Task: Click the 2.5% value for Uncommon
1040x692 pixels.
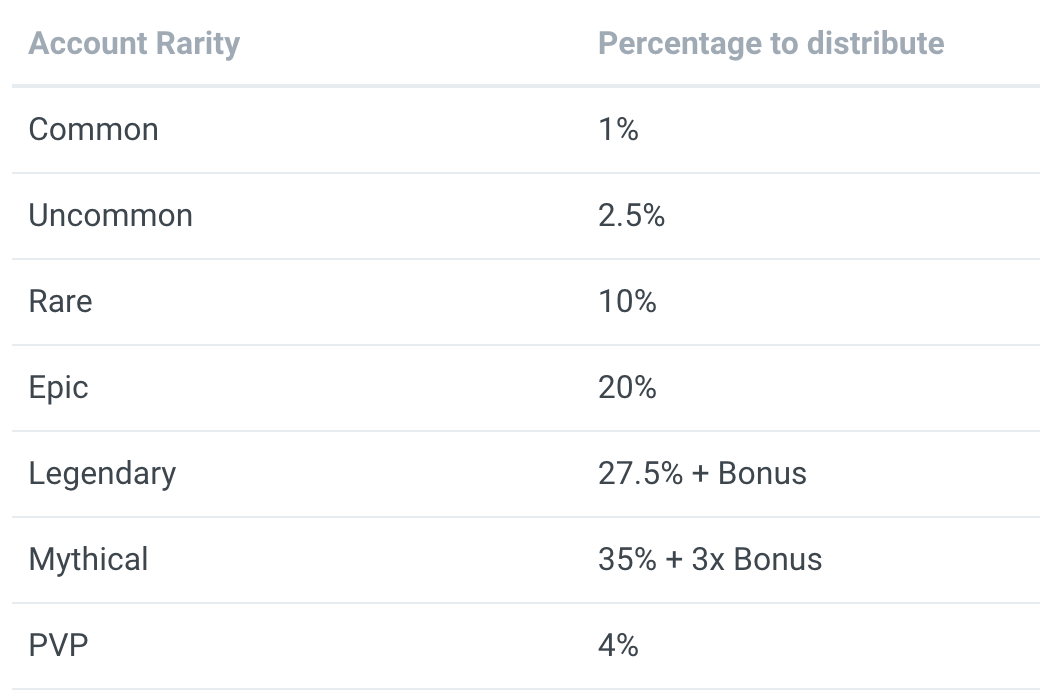Action: click(631, 216)
